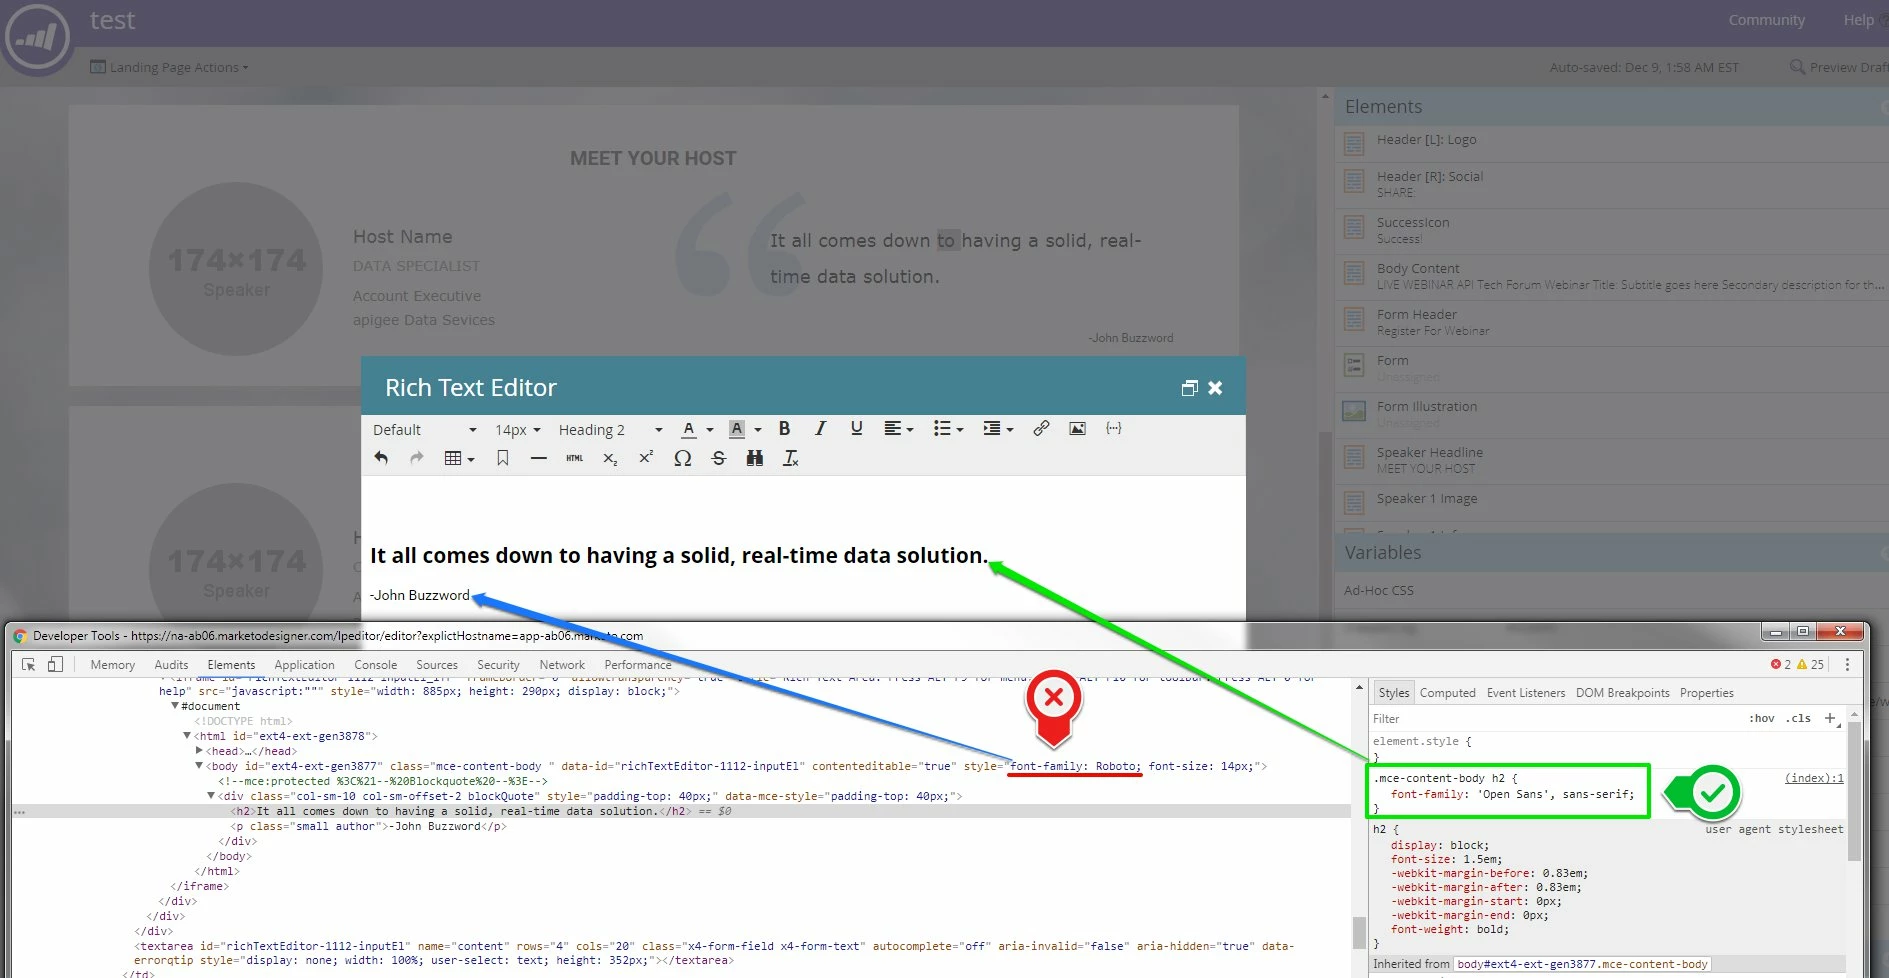Collapse the blockQuote div node
1889x978 pixels.
(211, 796)
